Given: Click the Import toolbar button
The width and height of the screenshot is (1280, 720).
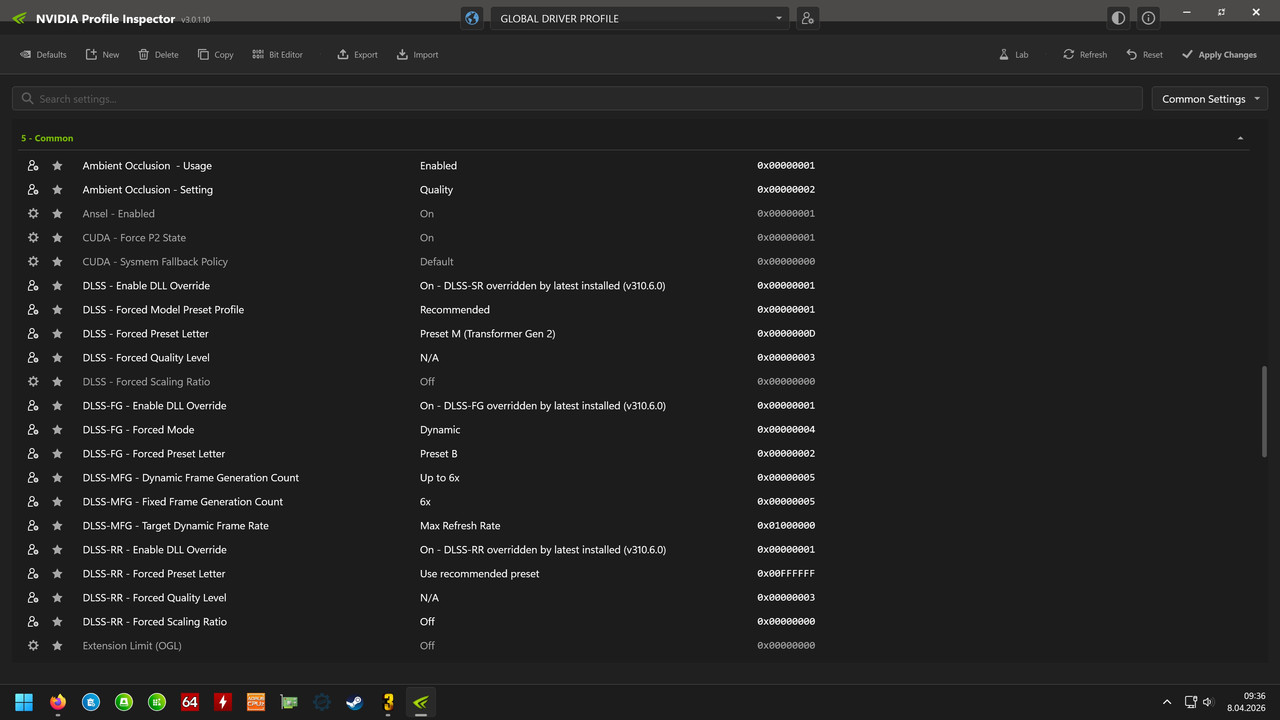Looking at the screenshot, I should [x=418, y=55].
